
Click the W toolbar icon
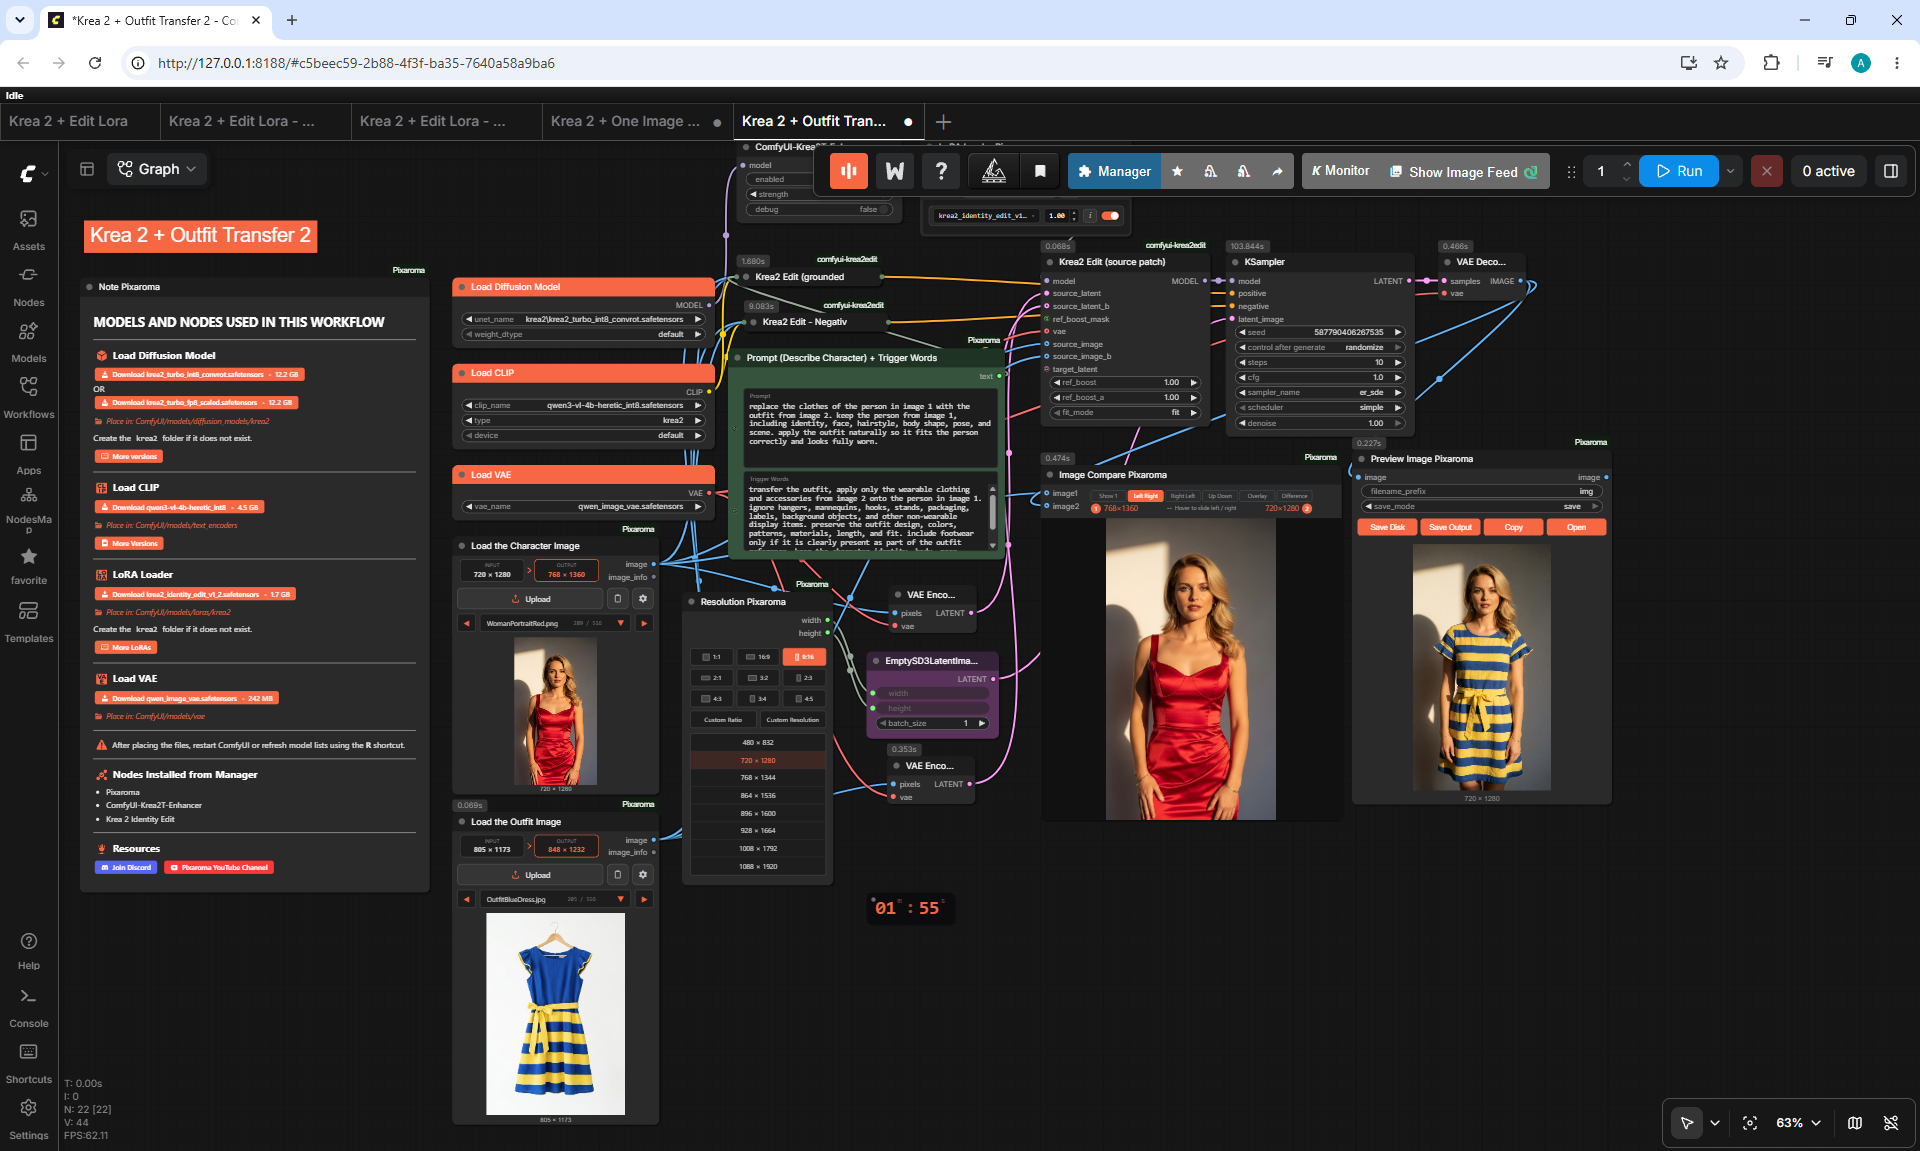[x=895, y=171]
